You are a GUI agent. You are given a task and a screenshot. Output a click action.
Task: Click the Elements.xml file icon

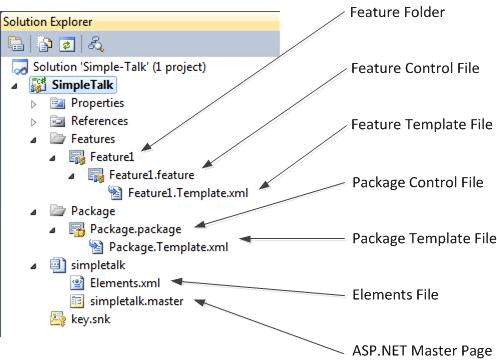77,283
